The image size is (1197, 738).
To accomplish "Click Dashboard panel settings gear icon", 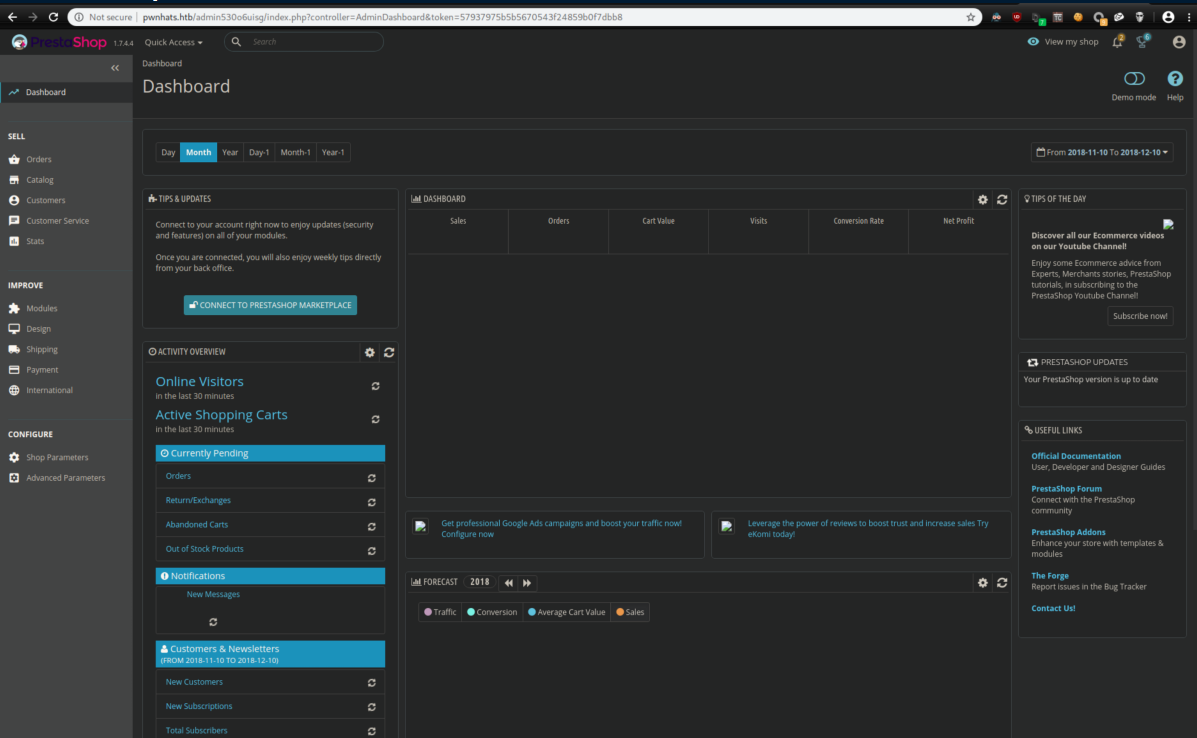I will click(x=983, y=199).
